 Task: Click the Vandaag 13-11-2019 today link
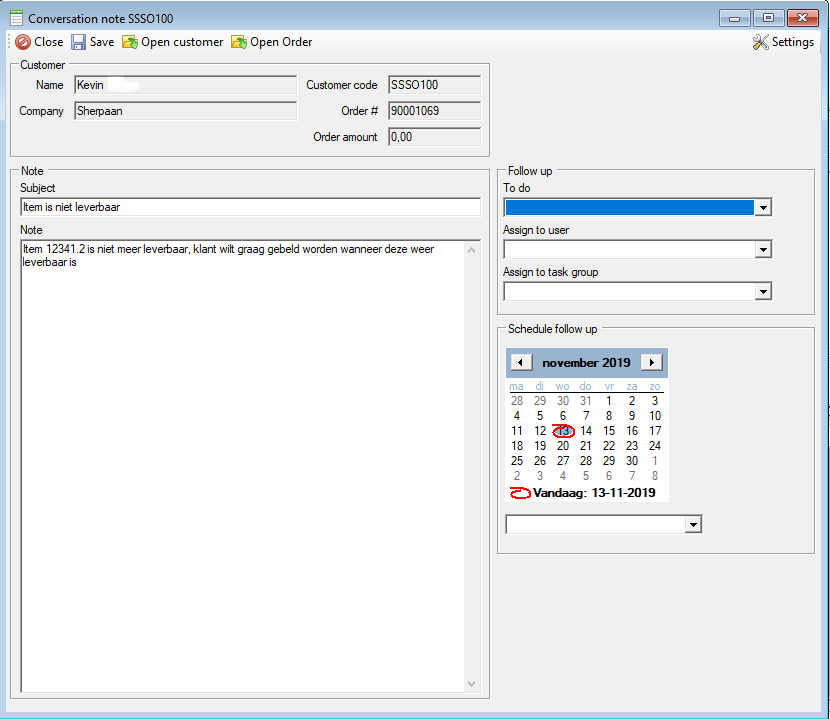pos(594,493)
